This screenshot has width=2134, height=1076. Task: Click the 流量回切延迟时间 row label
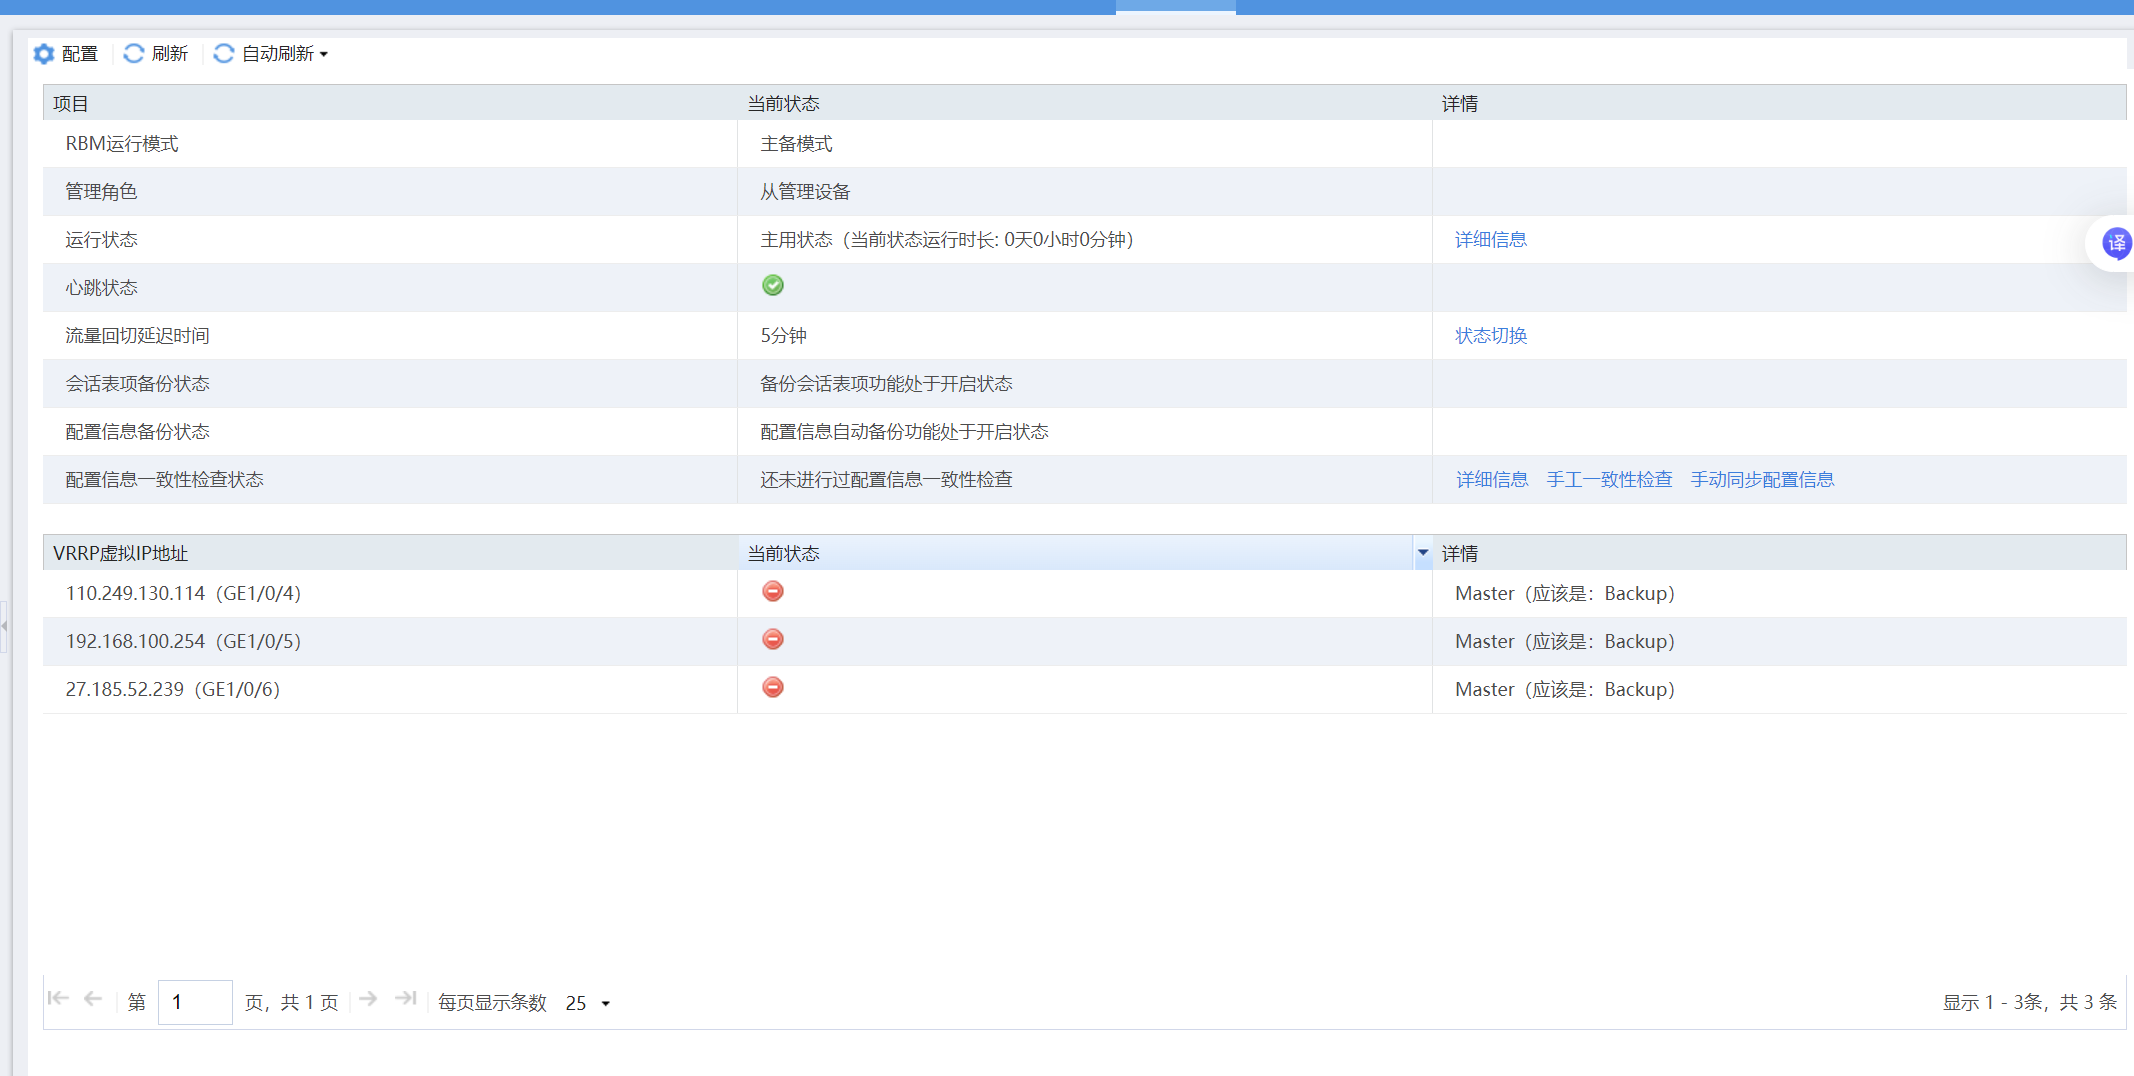[x=137, y=336]
